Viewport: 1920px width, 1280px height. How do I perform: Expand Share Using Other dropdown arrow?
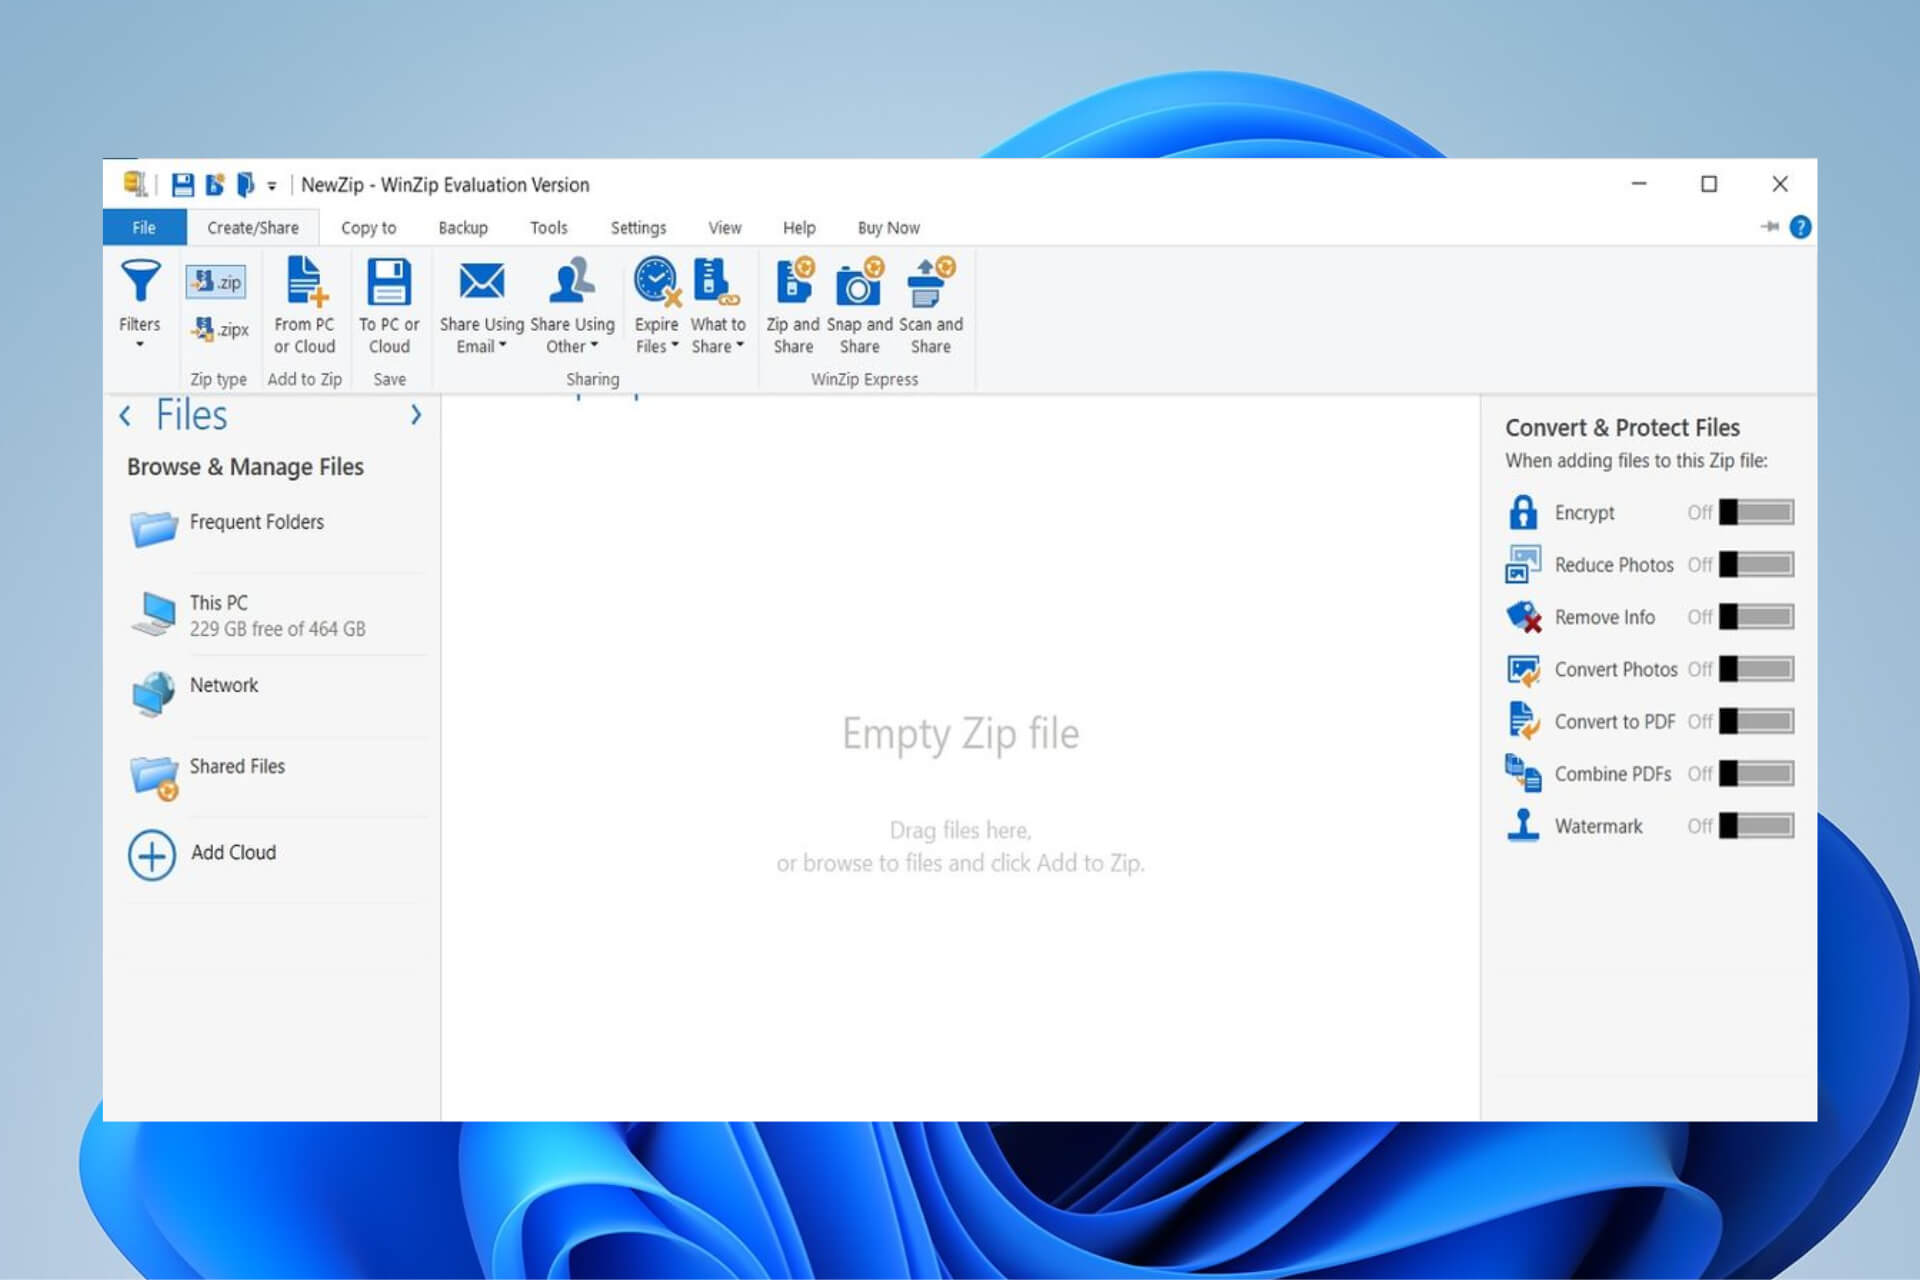(594, 345)
